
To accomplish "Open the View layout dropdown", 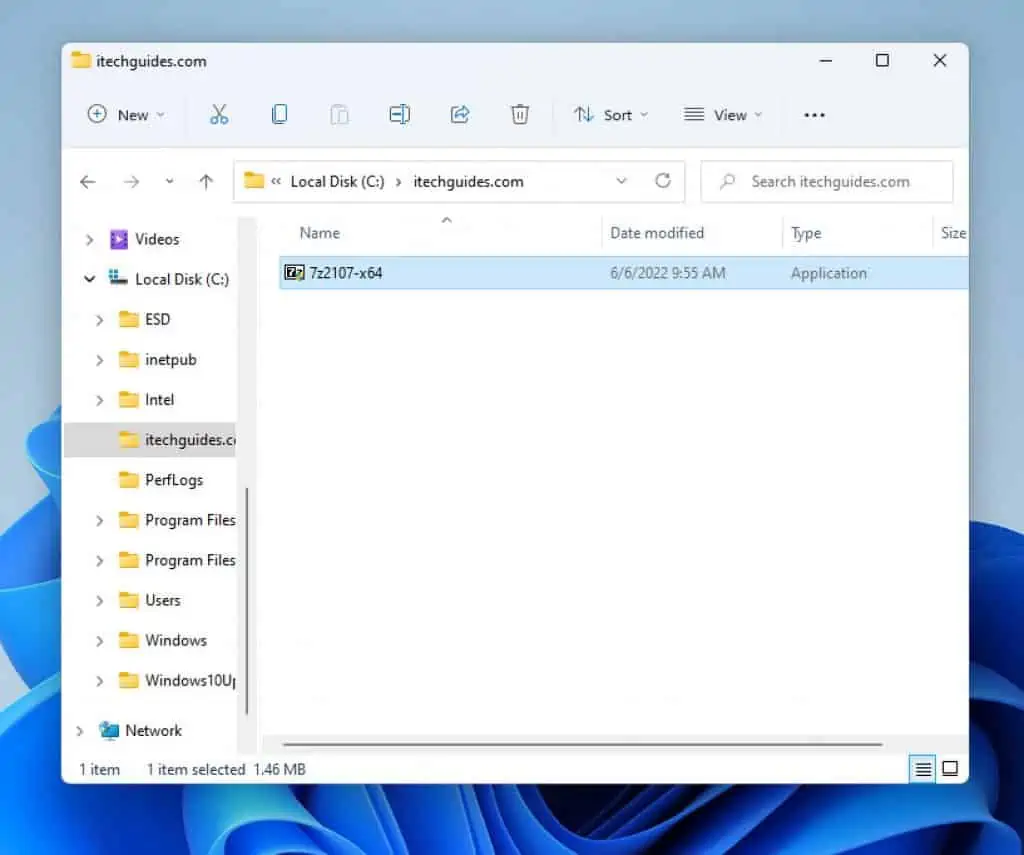I will (x=722, y=115).
